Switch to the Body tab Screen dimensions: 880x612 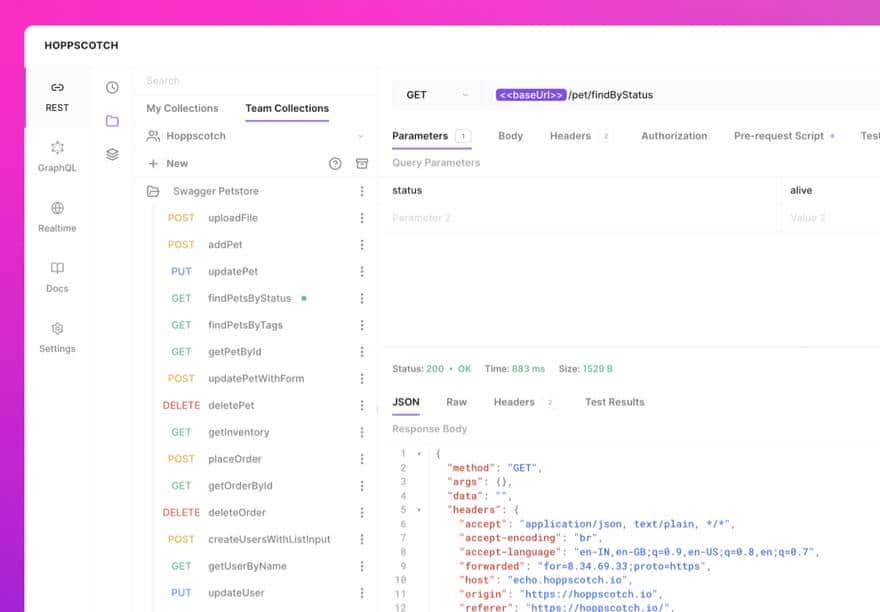(x=511, y=135)
